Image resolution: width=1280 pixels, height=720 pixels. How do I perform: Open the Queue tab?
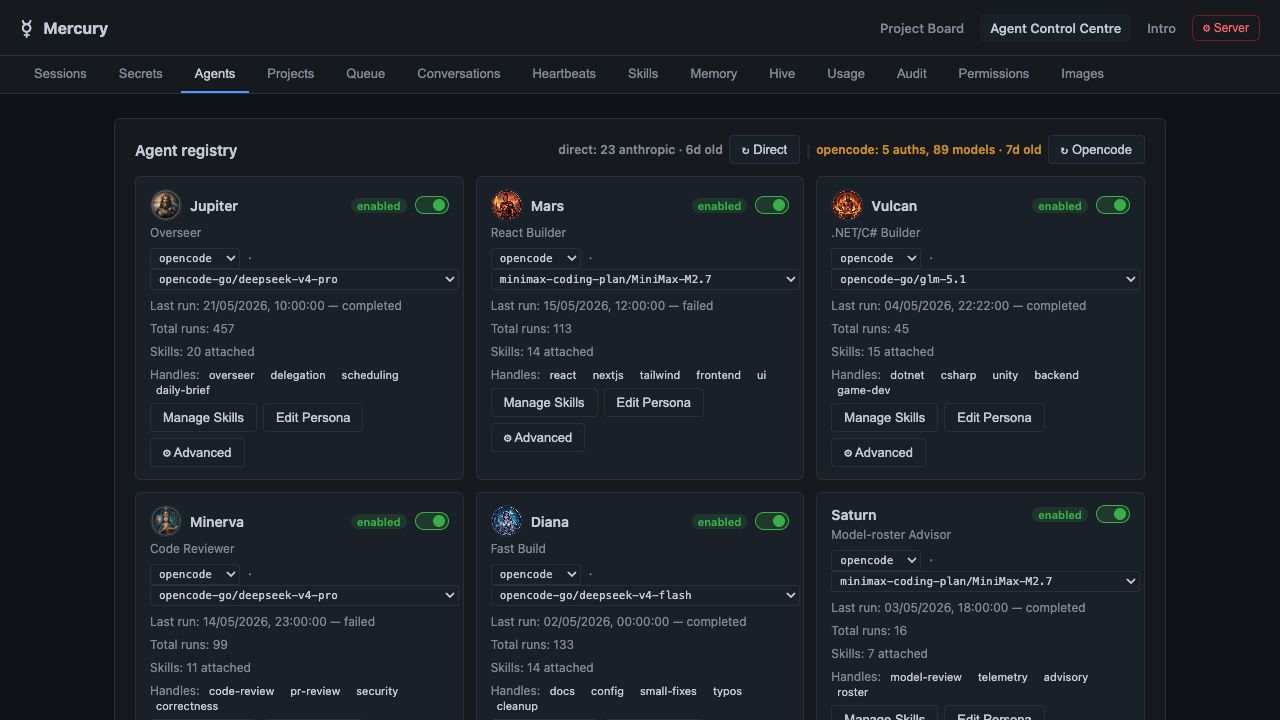point(365,73)
